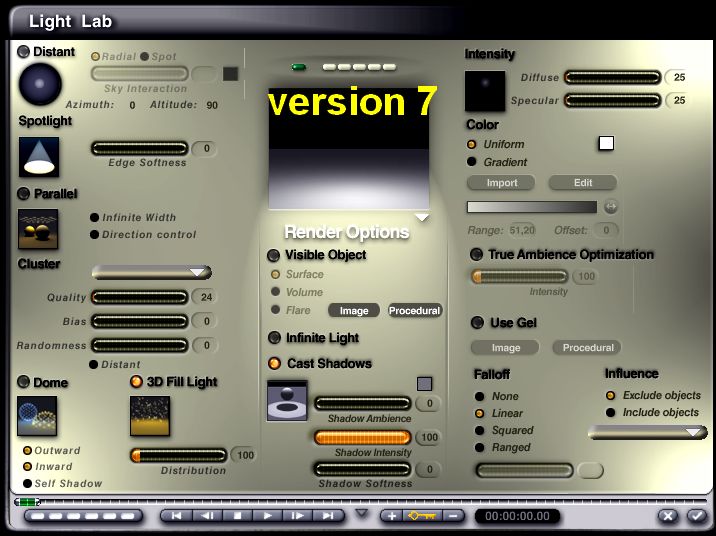The height and width of the screenshot is (536, 716).
Task: Set Falloff to Ranged
Action: pyautogui.click(x=479, y=447)
